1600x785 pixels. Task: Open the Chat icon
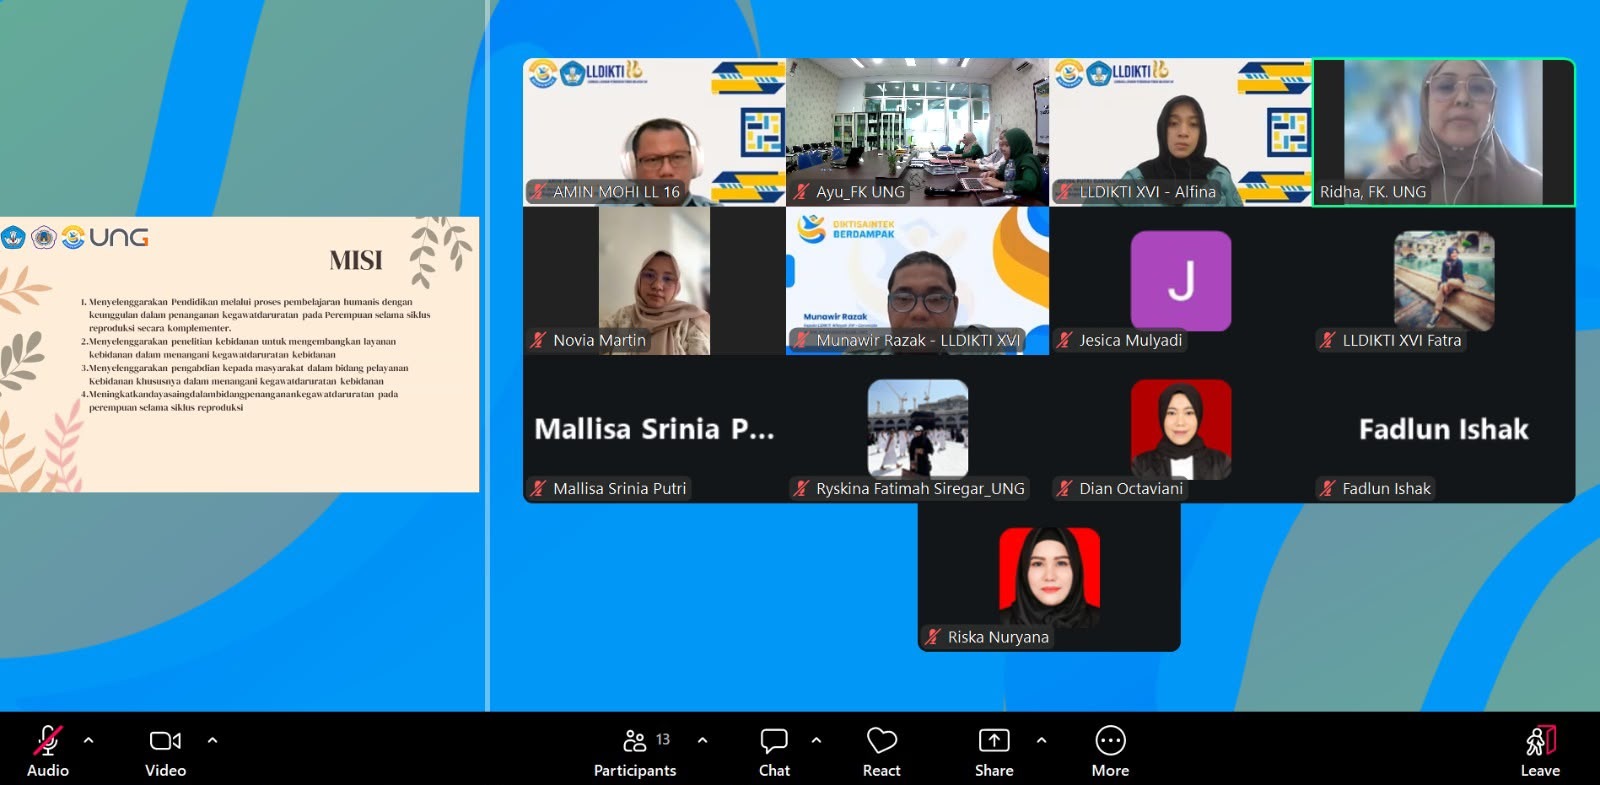(774, 741)
